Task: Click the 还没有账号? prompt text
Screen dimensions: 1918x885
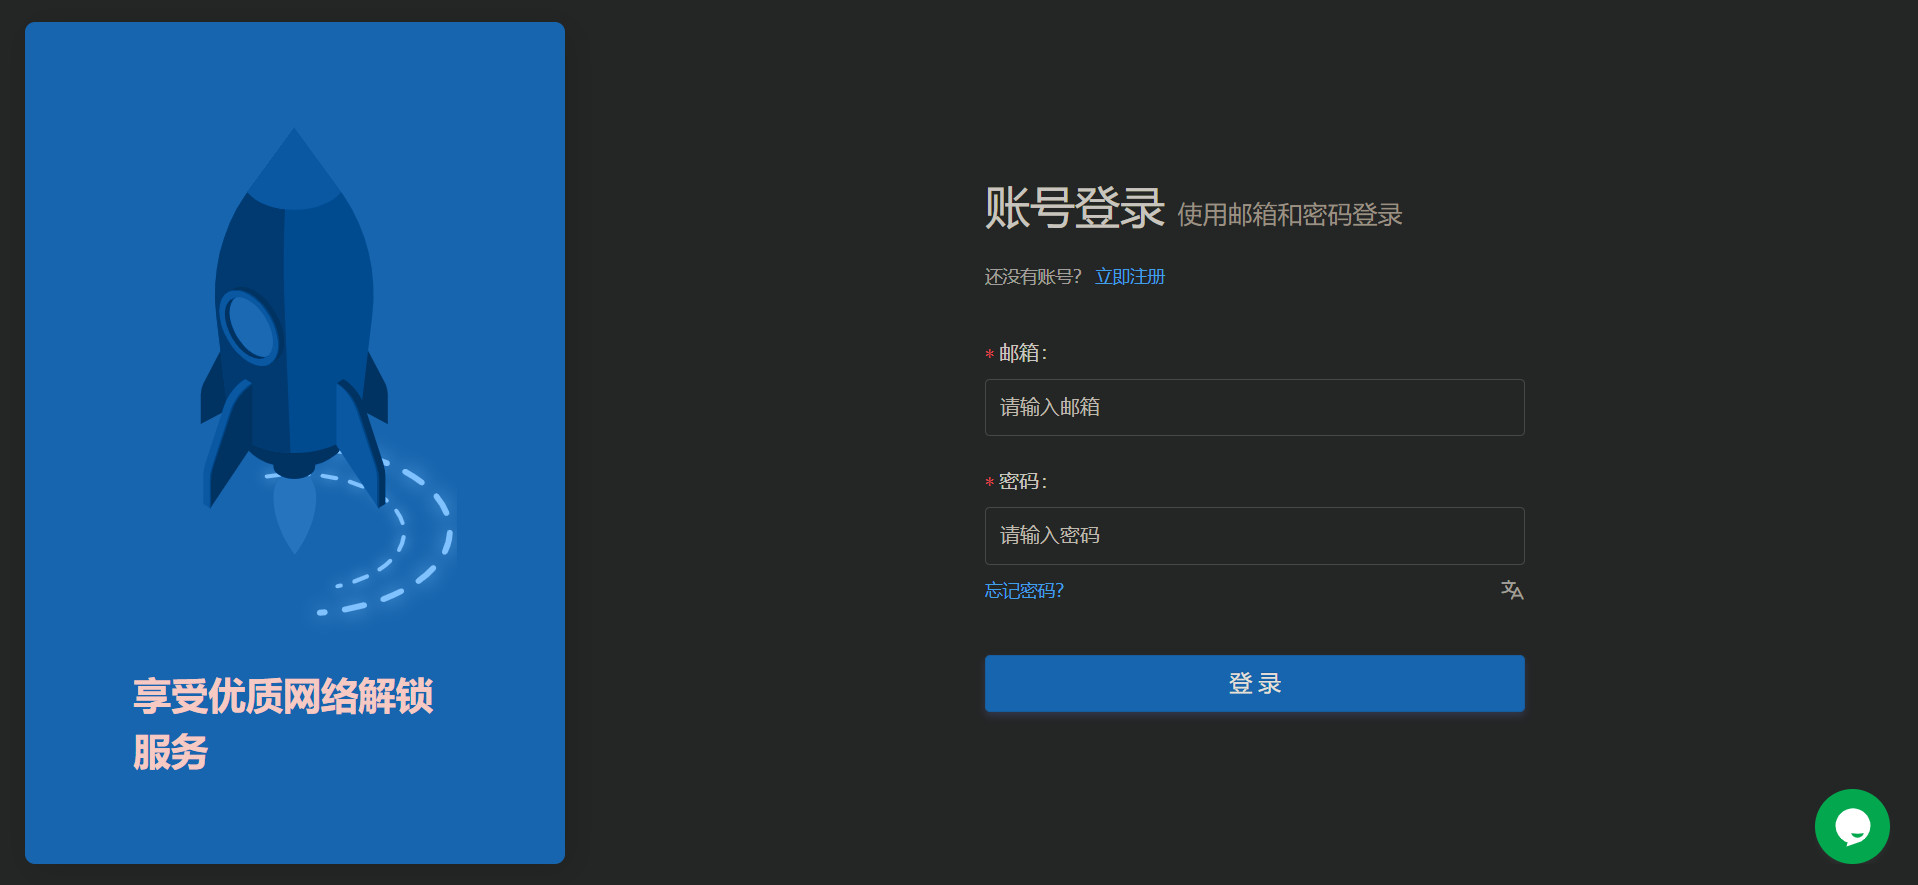Action: click(x=1032, y=277)
